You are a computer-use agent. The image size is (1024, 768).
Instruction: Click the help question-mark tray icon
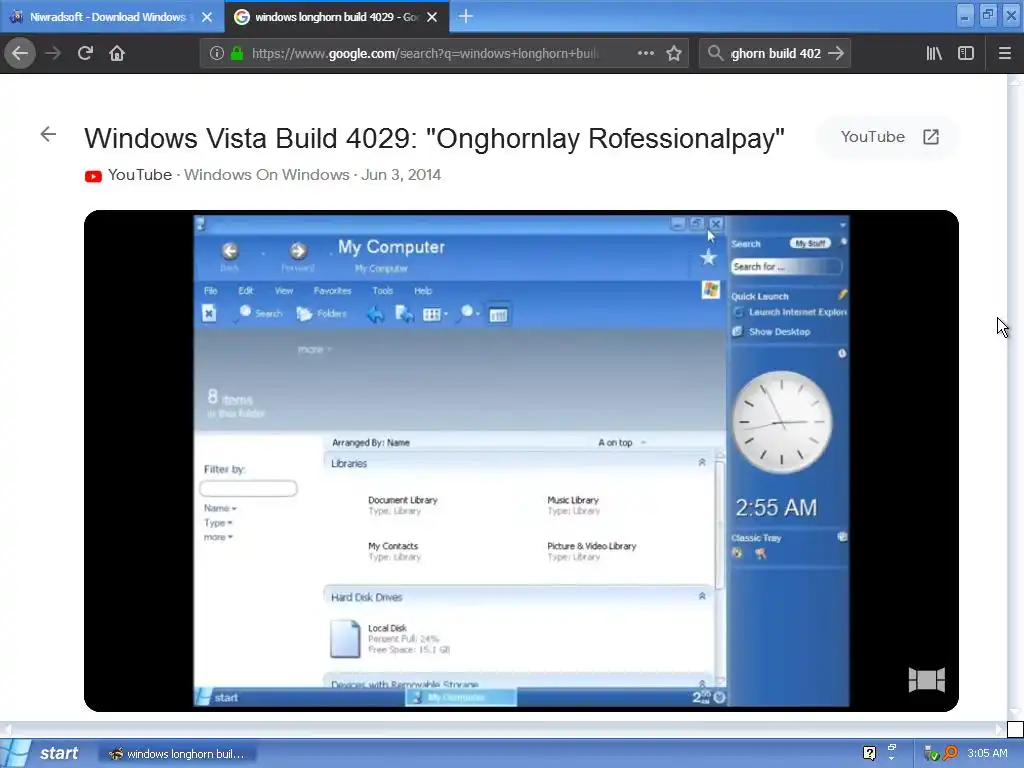[x=869, y=754]
